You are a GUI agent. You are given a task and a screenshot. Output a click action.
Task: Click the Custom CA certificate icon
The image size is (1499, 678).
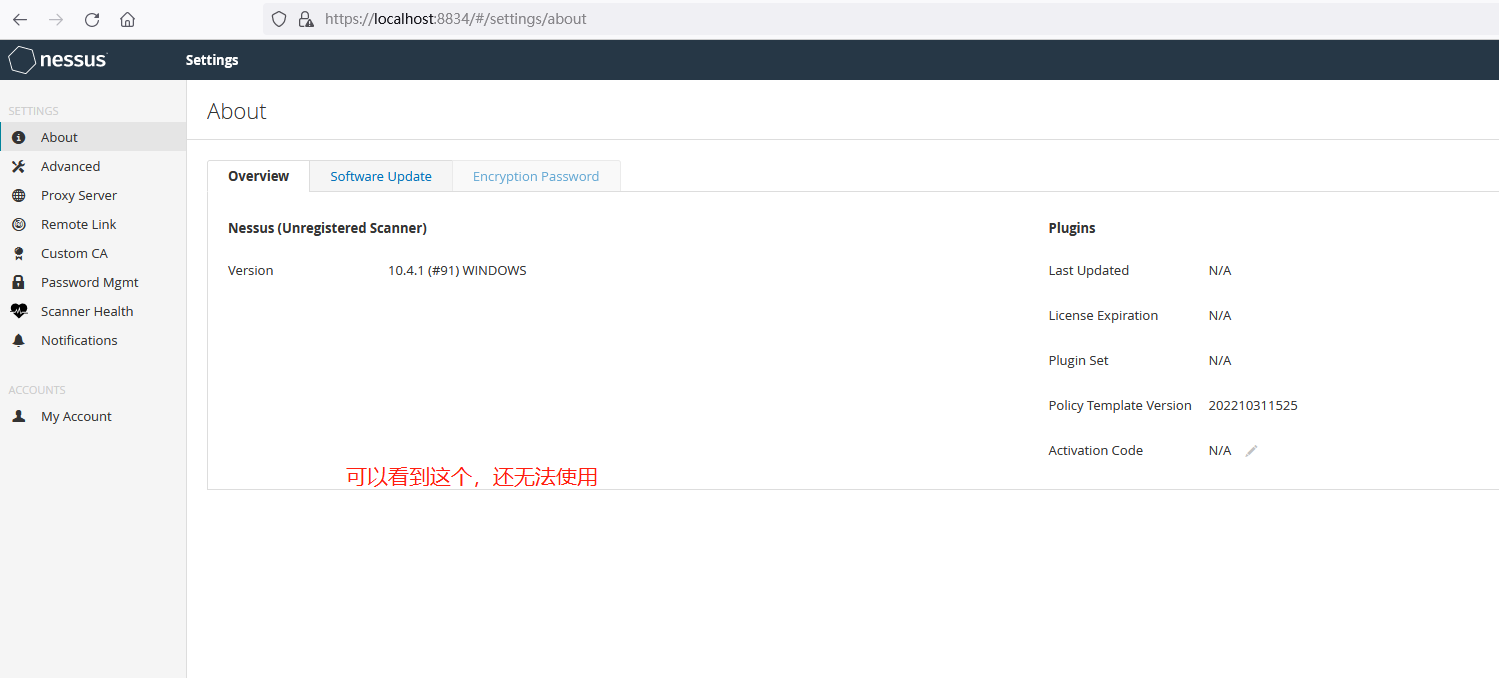point(18,253)
